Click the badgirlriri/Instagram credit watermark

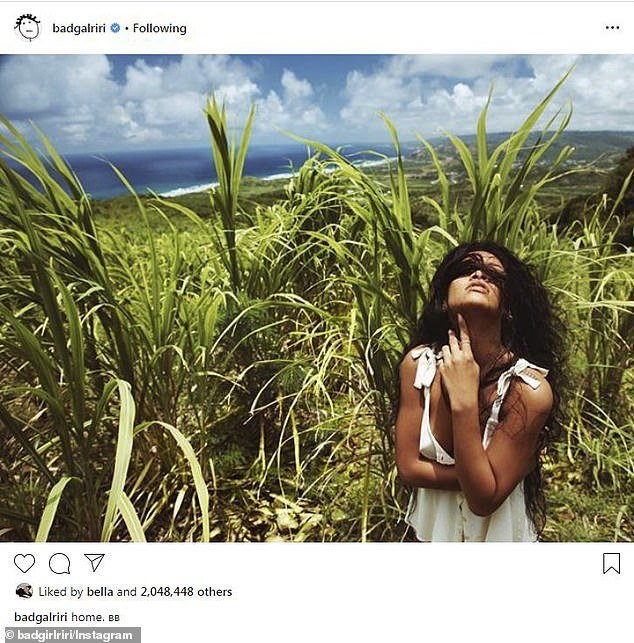click(70, 635)
